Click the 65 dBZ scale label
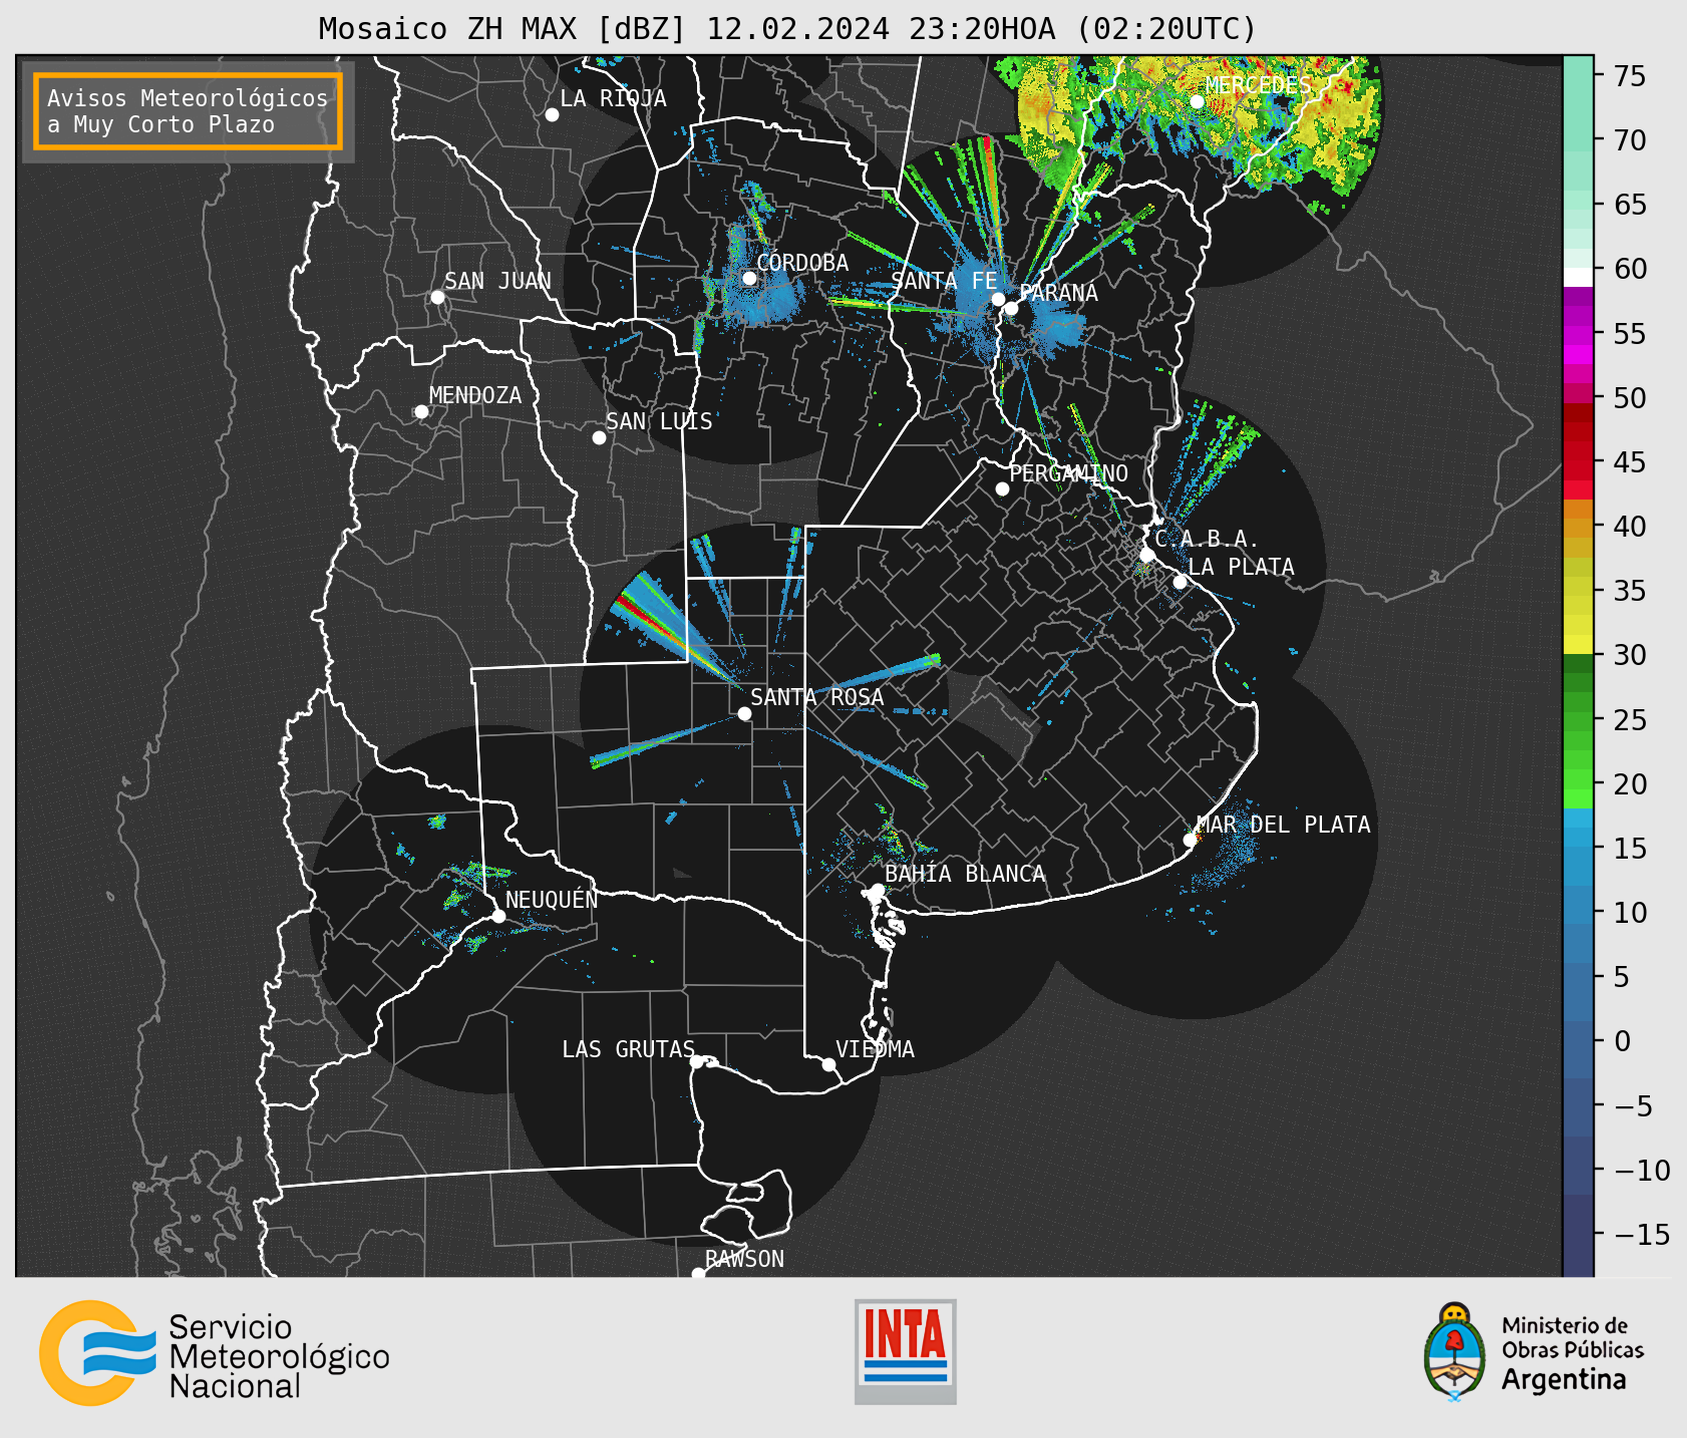This screenshot has width=1687, height=1438. tap(1629, 204)
